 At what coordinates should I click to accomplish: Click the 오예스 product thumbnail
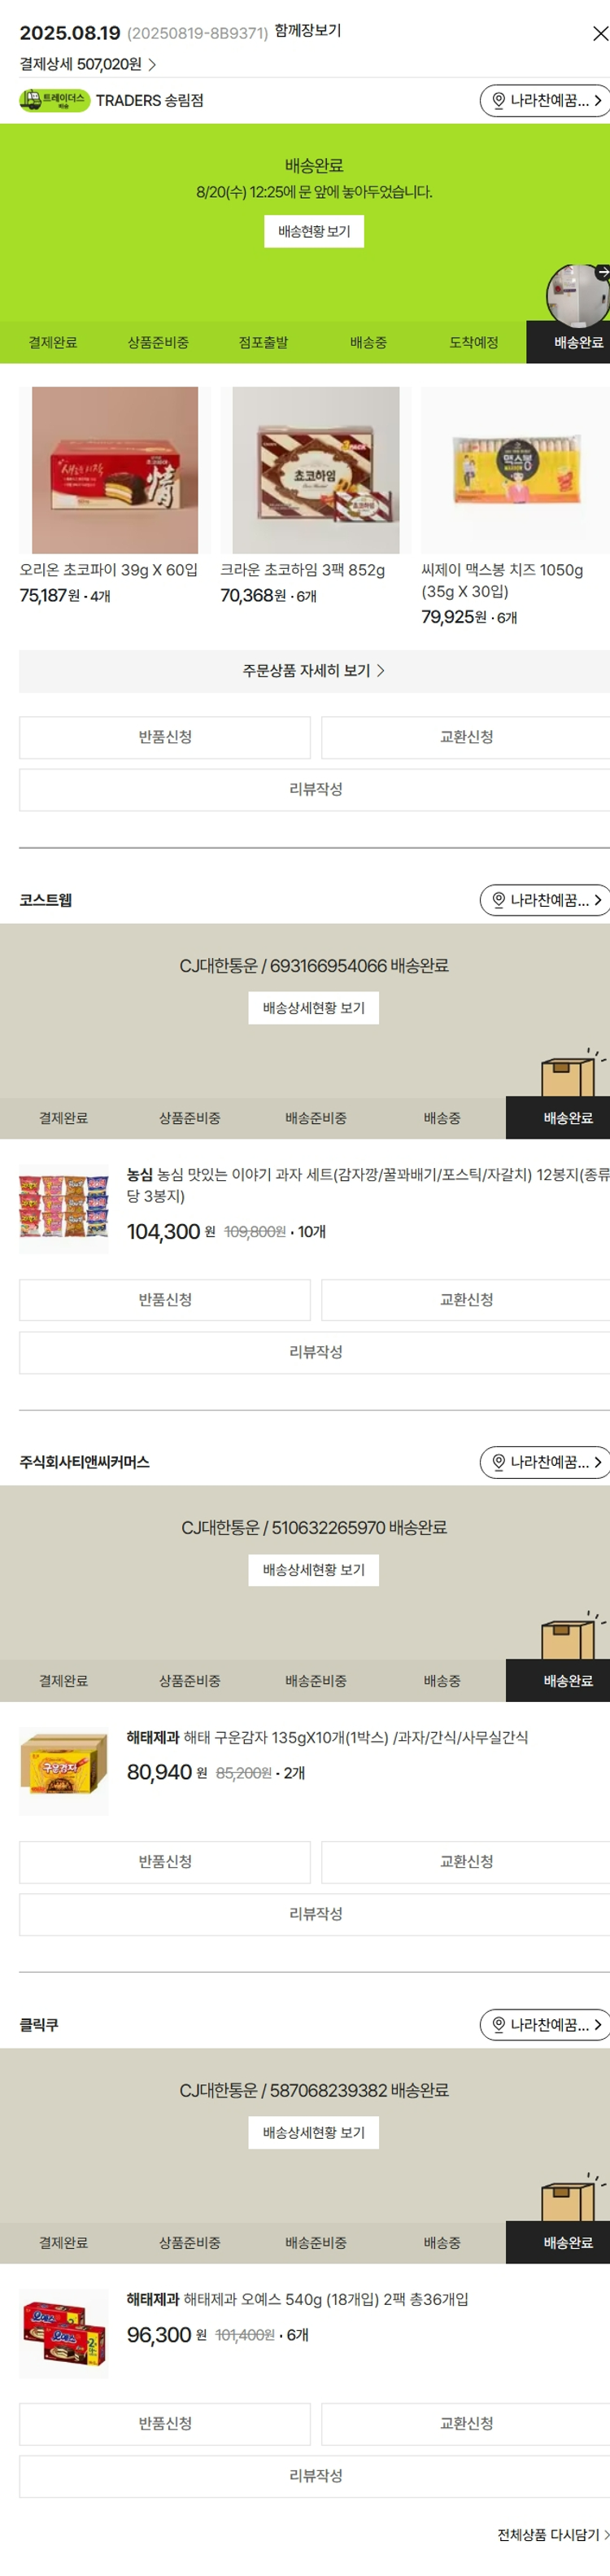tap(64, 2334)
